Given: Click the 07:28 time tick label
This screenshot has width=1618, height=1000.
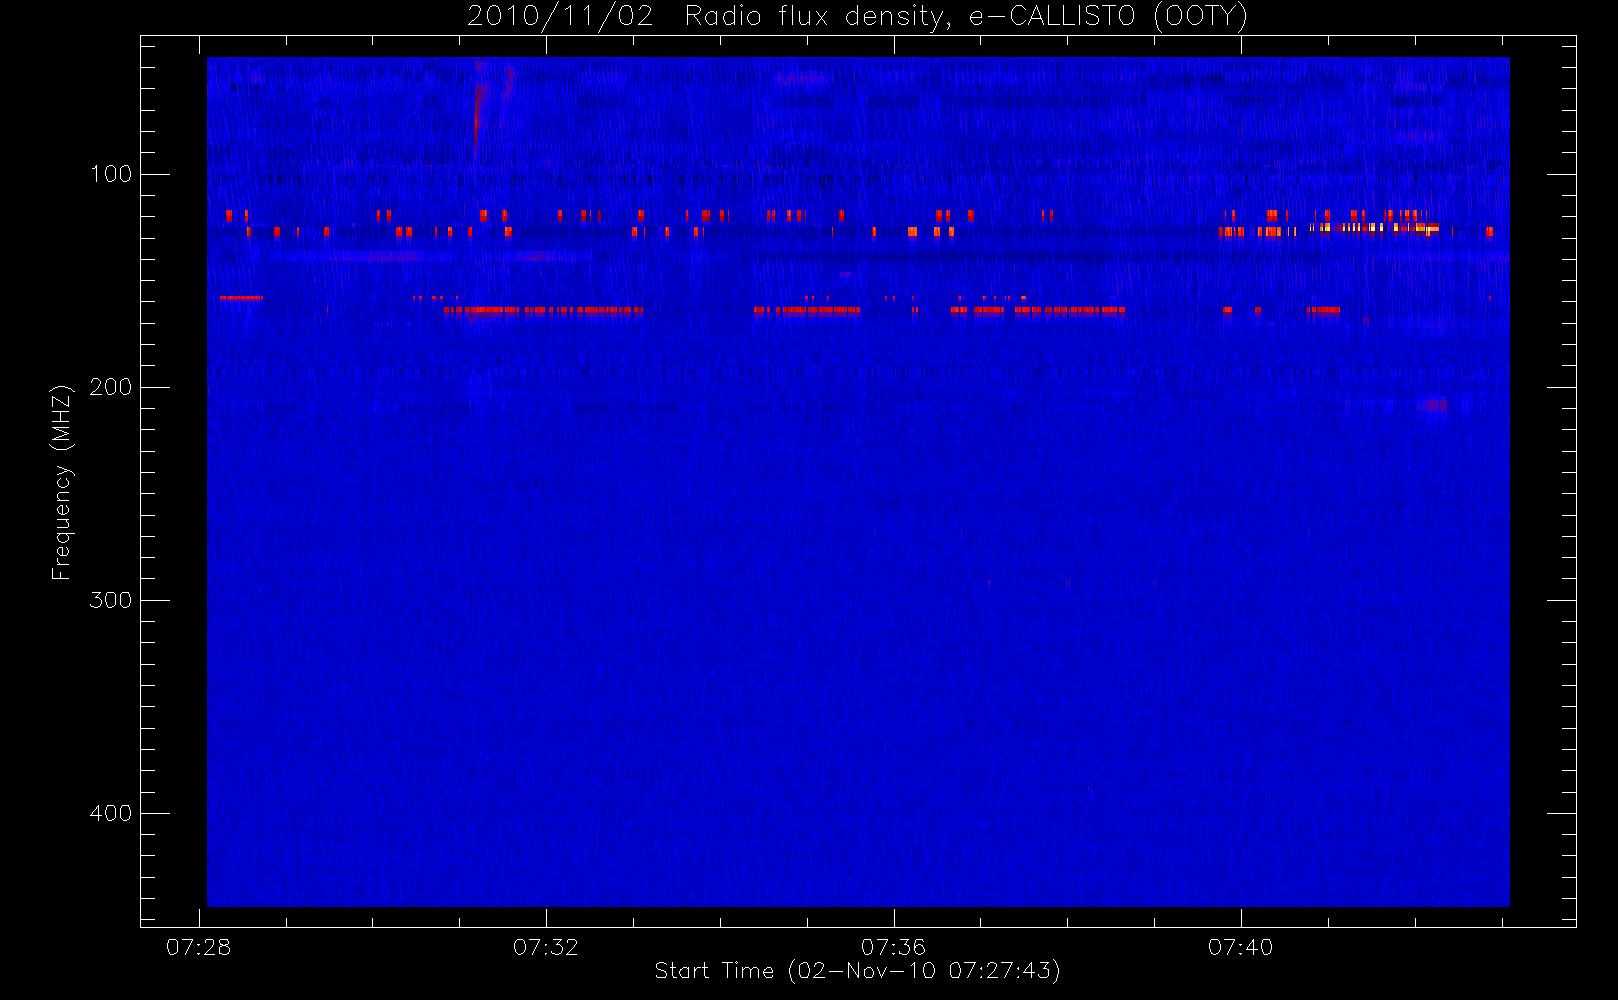Looking at the screenshot, I should [198, 947].
